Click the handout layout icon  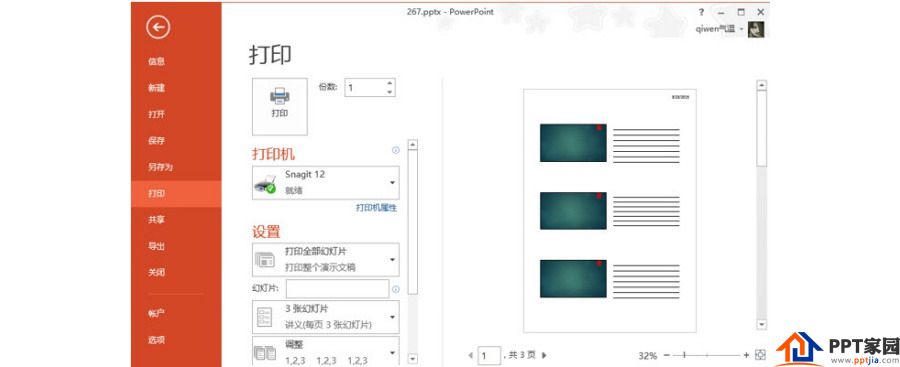pyautogui.click(x=265, y=317)
